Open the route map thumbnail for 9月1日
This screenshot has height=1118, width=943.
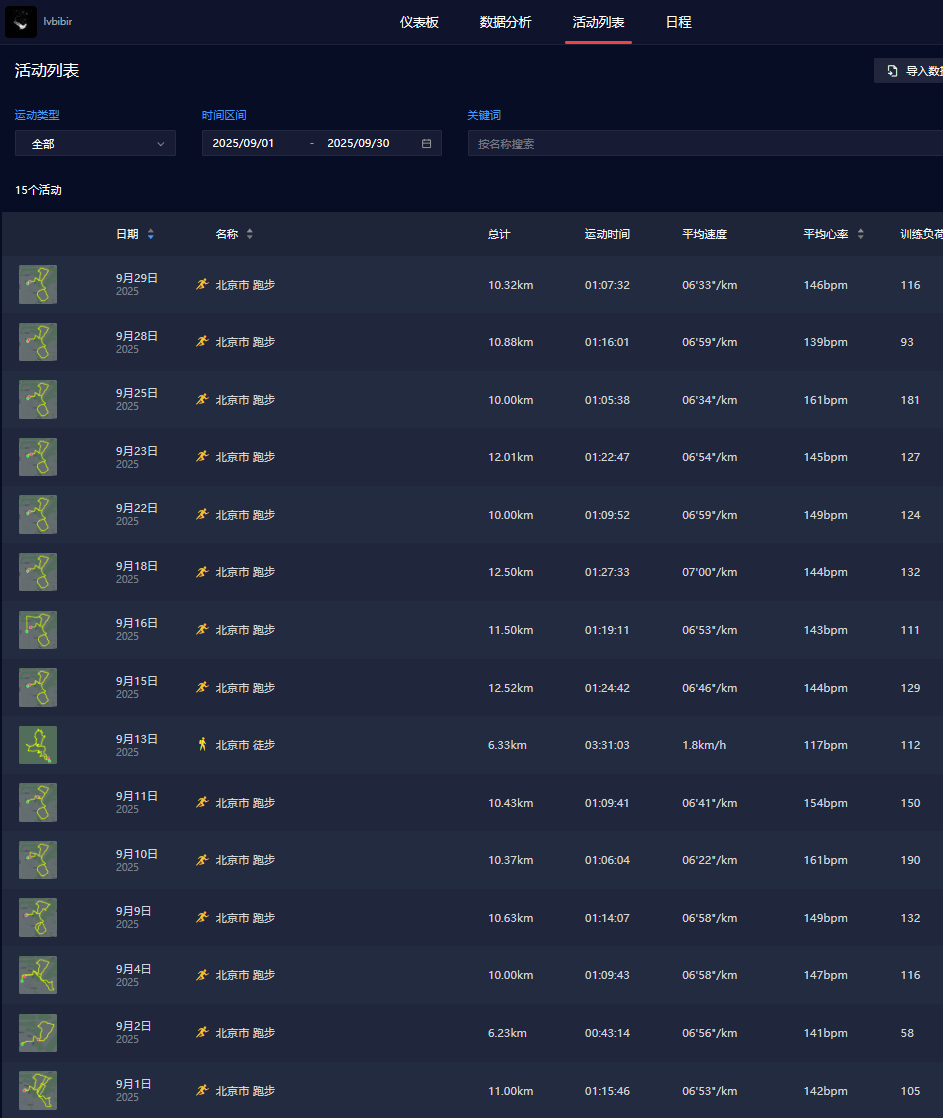tap(38, 1090)
